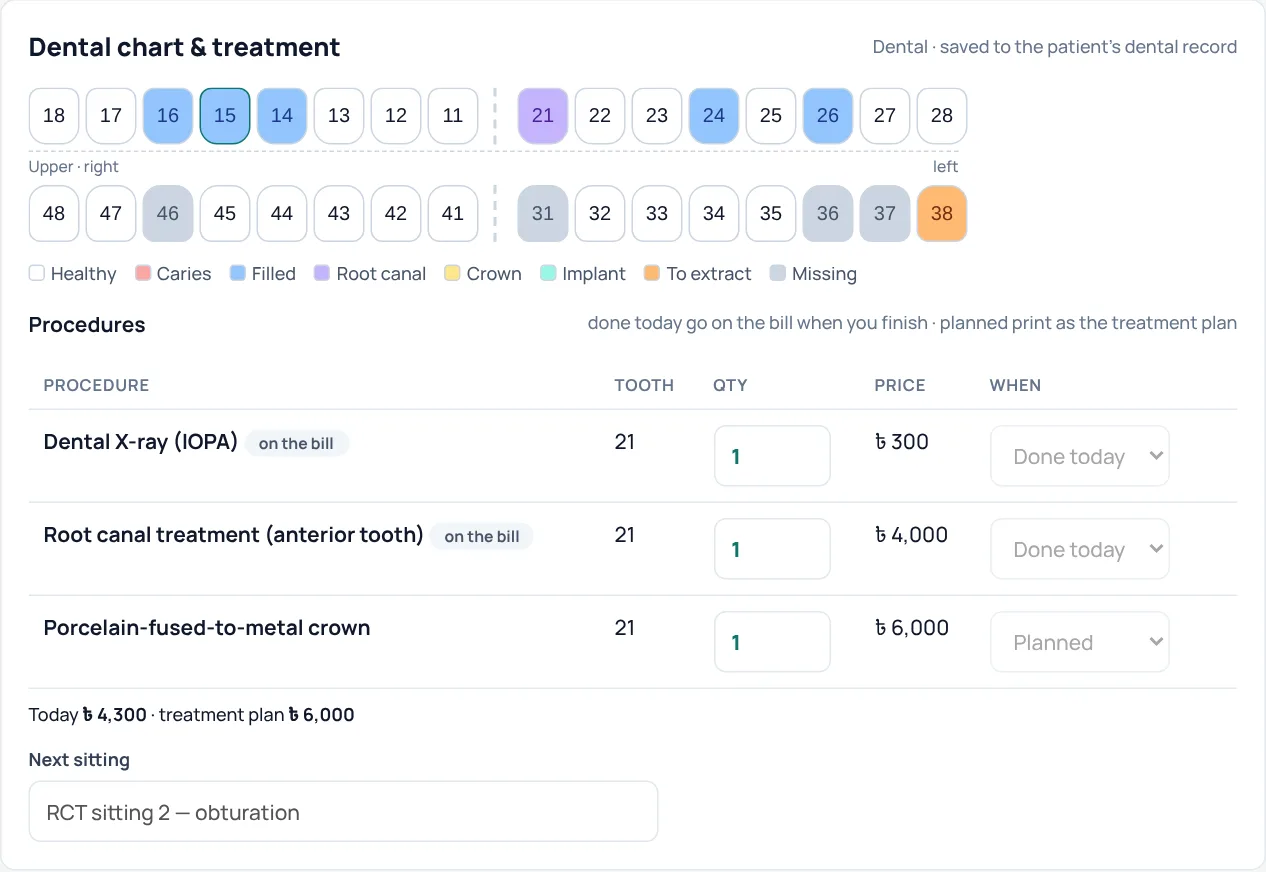
Task: Click tooth 26 in the upper left
Action: point(828,116)
